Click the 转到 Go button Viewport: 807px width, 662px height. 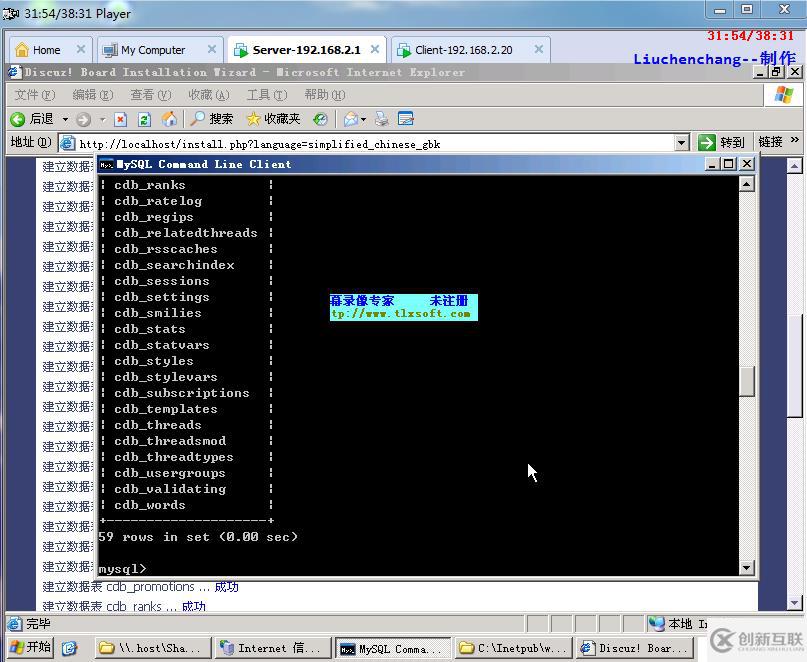coord(722,142)
